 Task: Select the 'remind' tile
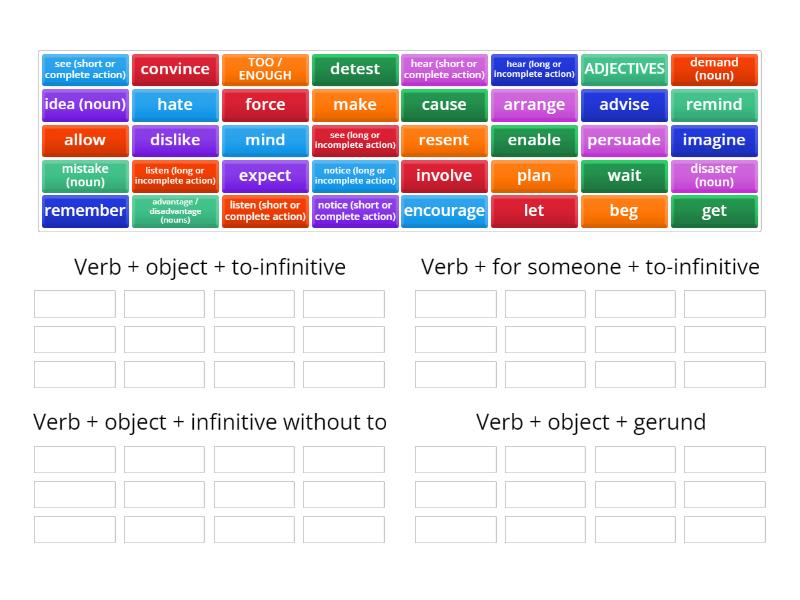coord(714,104)
